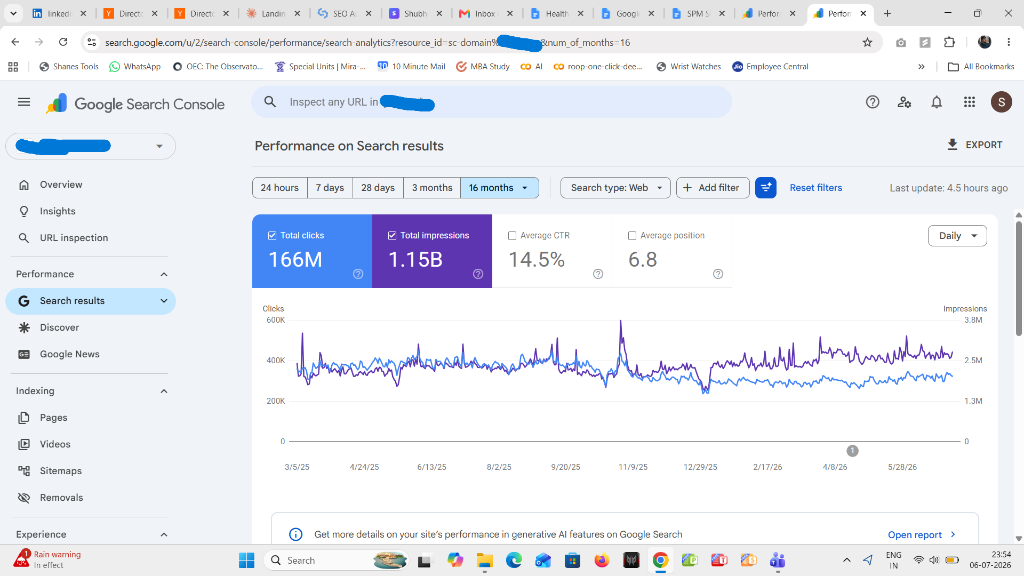Click Average CTR help icon
Screen dimensions: 1024x576
tap(598, 274)
